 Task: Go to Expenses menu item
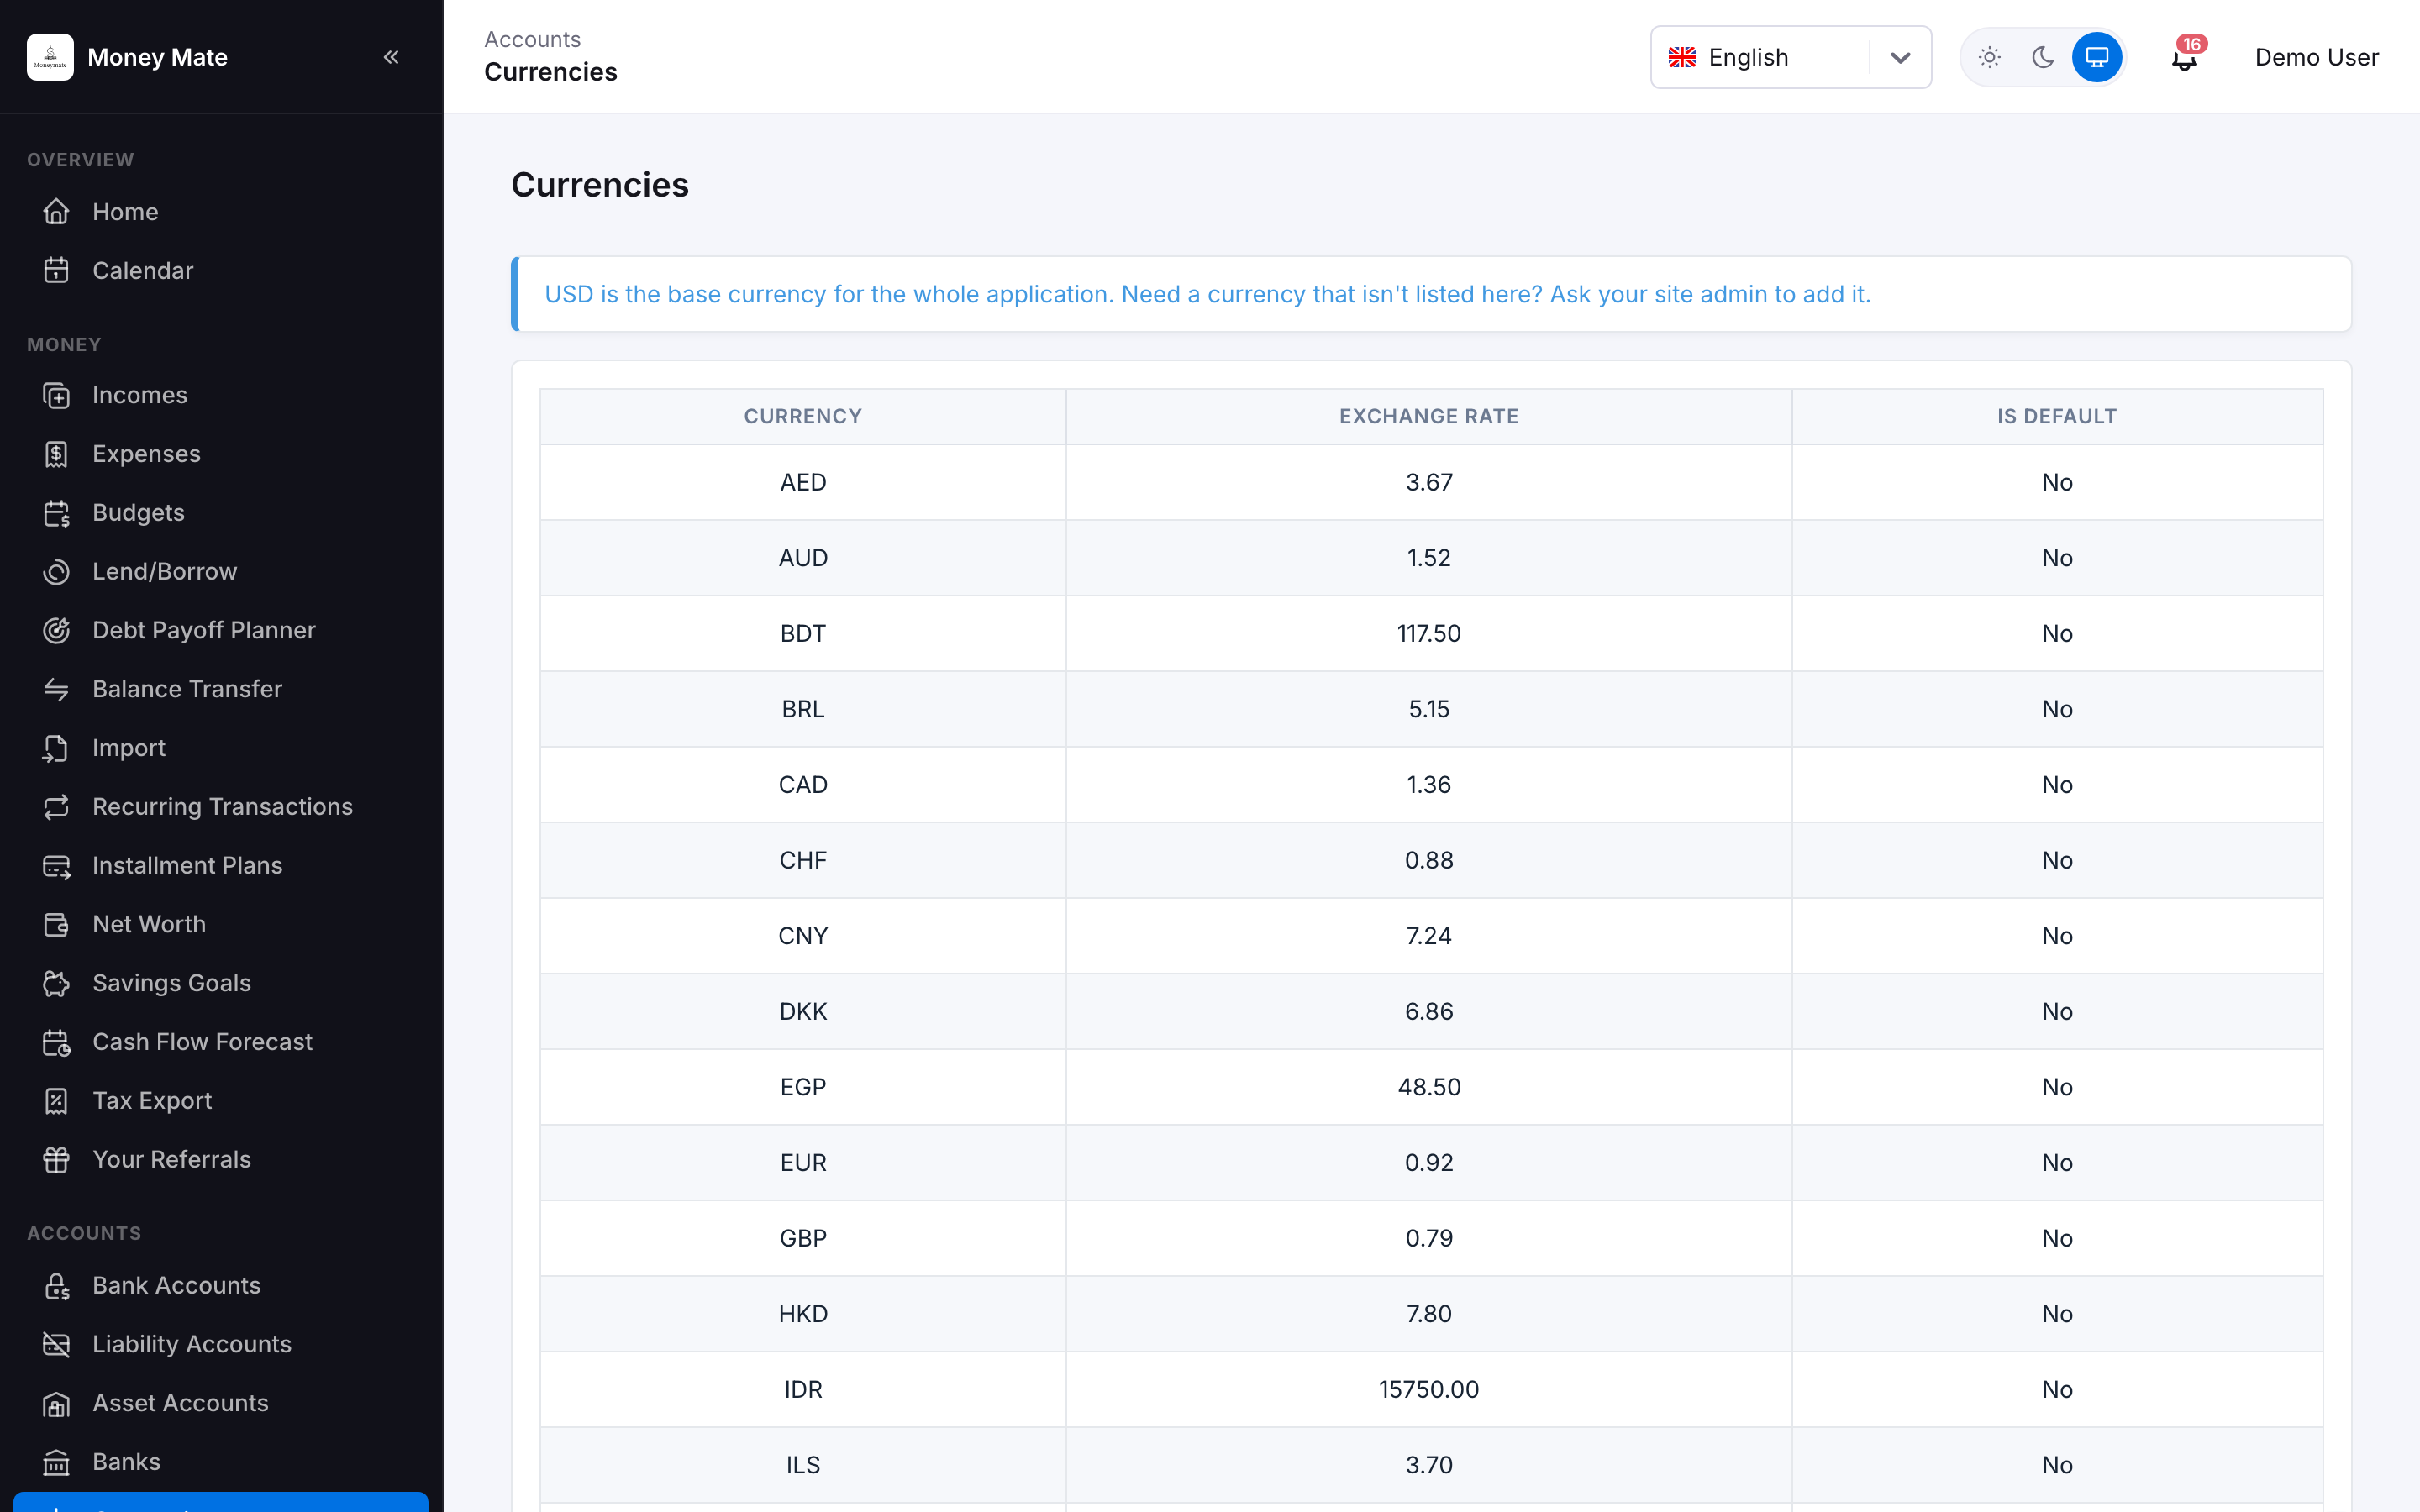221,454
